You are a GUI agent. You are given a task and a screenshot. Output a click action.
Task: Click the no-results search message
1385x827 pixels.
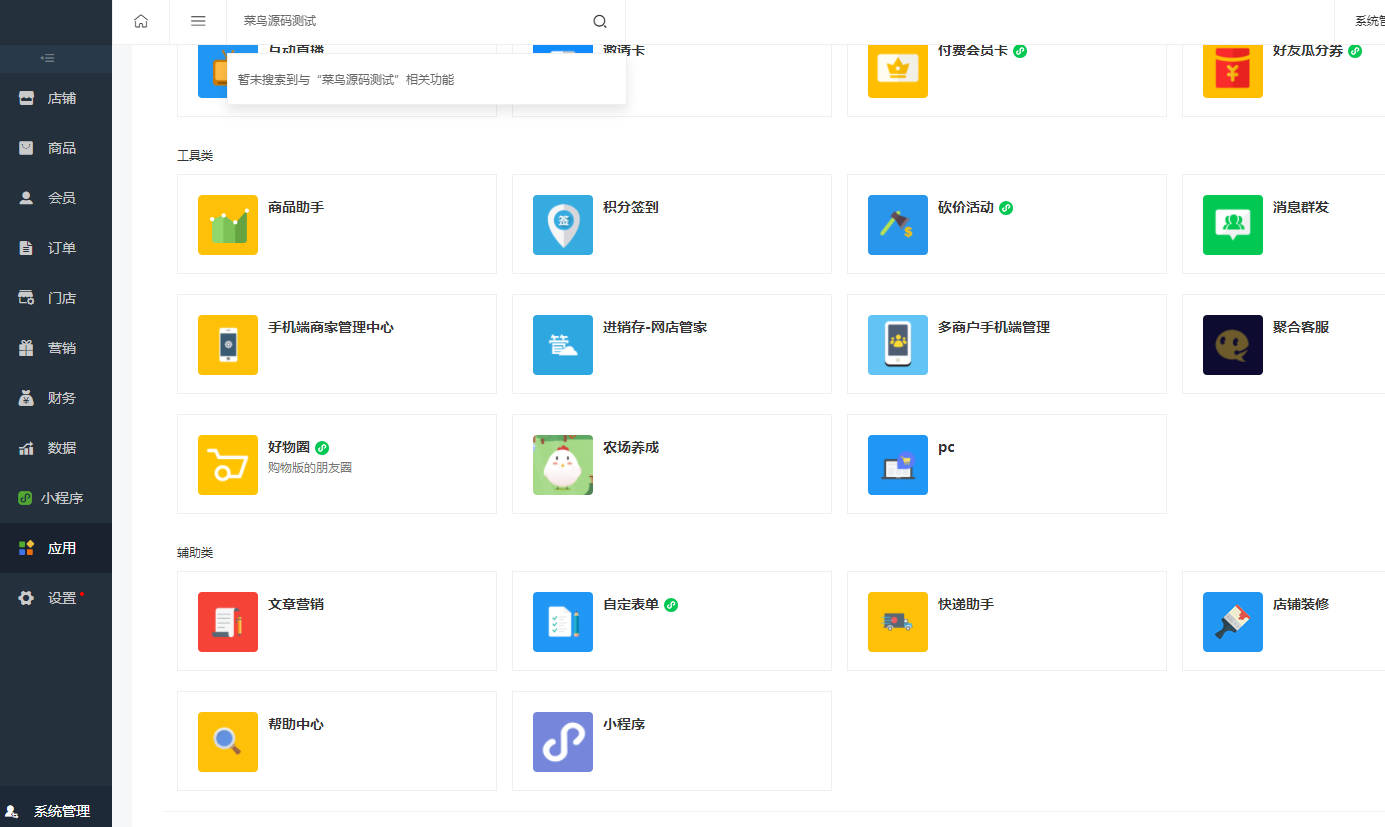point(346,79)
